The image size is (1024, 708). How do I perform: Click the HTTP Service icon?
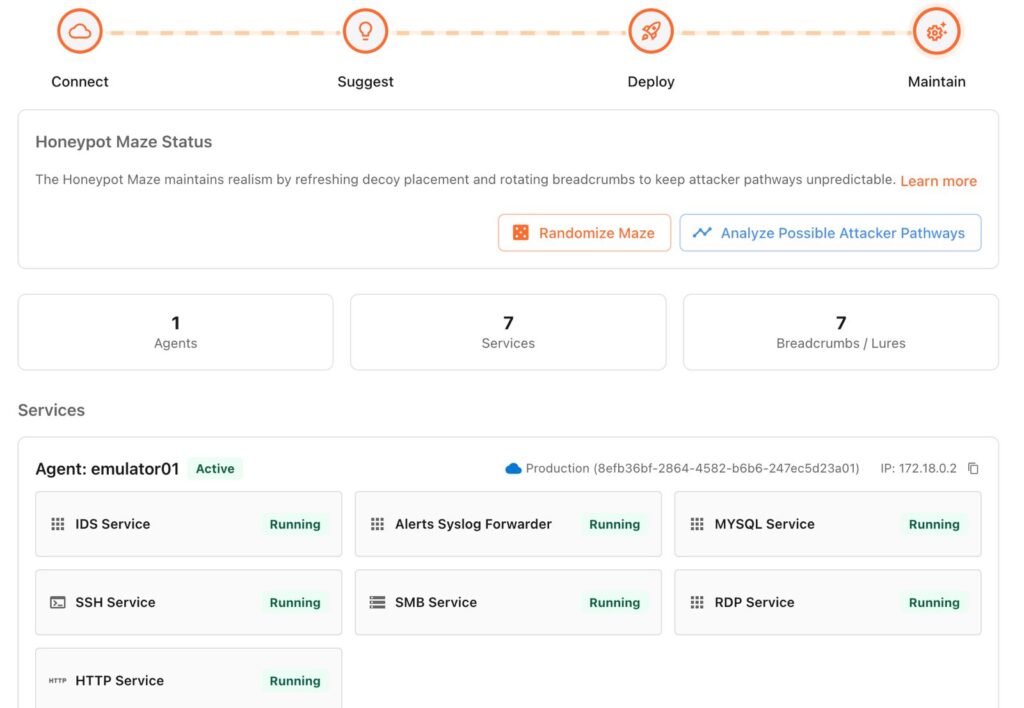click(x=58, y=681)
